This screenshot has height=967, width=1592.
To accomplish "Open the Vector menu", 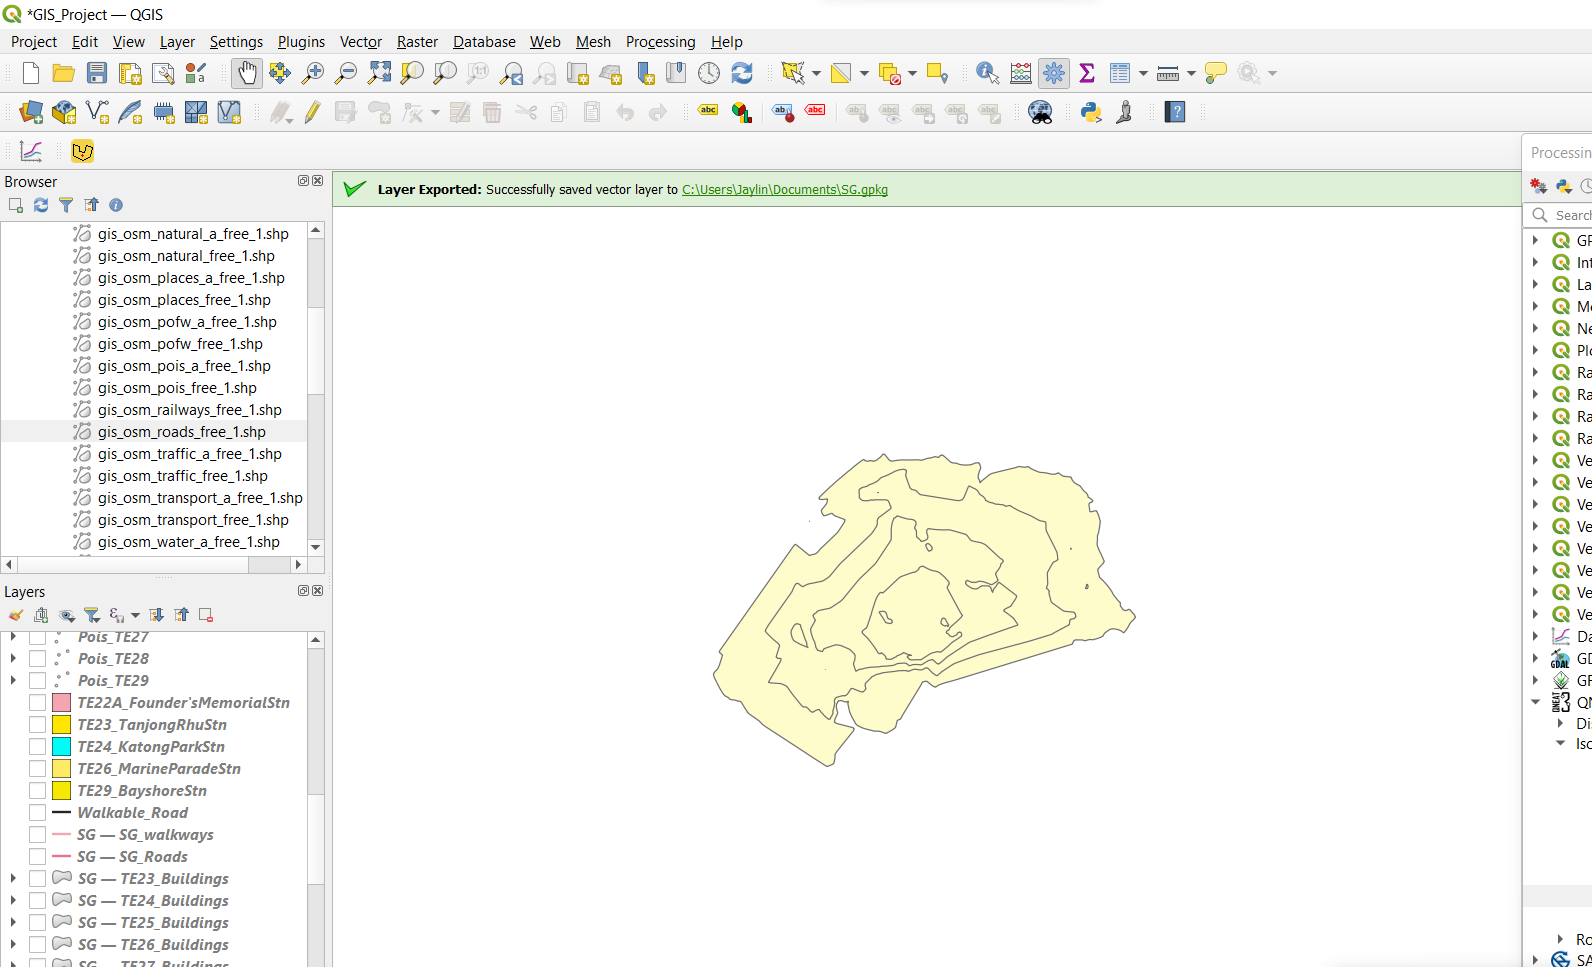I will [x=360, y=42].
